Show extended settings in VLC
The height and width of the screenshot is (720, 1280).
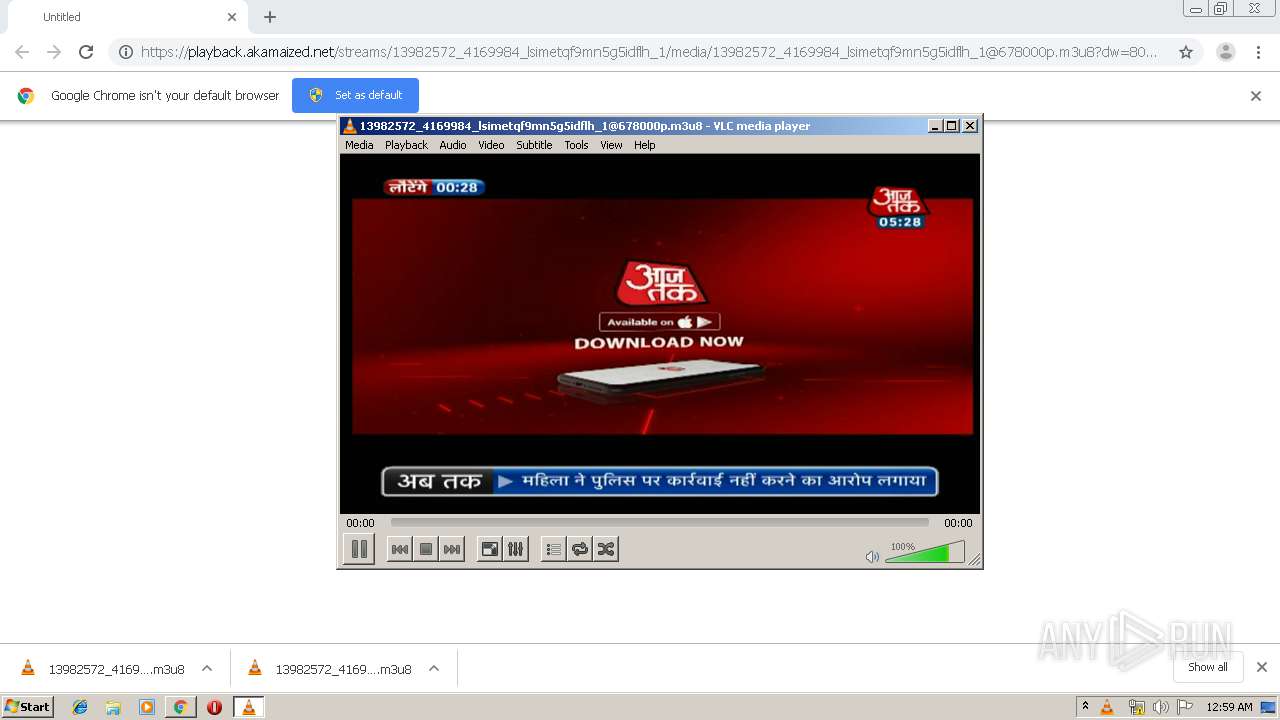pos(515,549)
